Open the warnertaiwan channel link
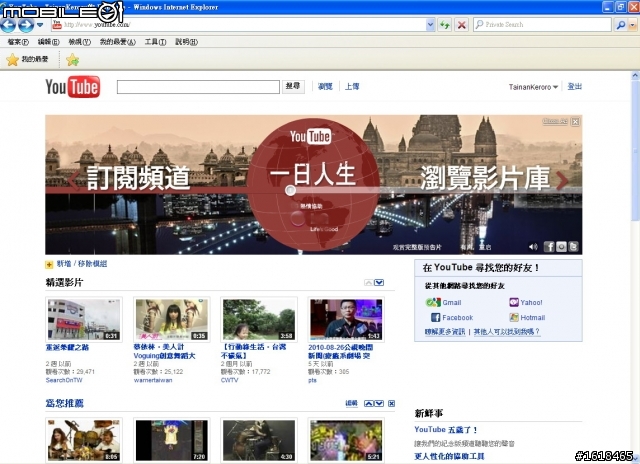640x464 pixels. click(153, 380)
